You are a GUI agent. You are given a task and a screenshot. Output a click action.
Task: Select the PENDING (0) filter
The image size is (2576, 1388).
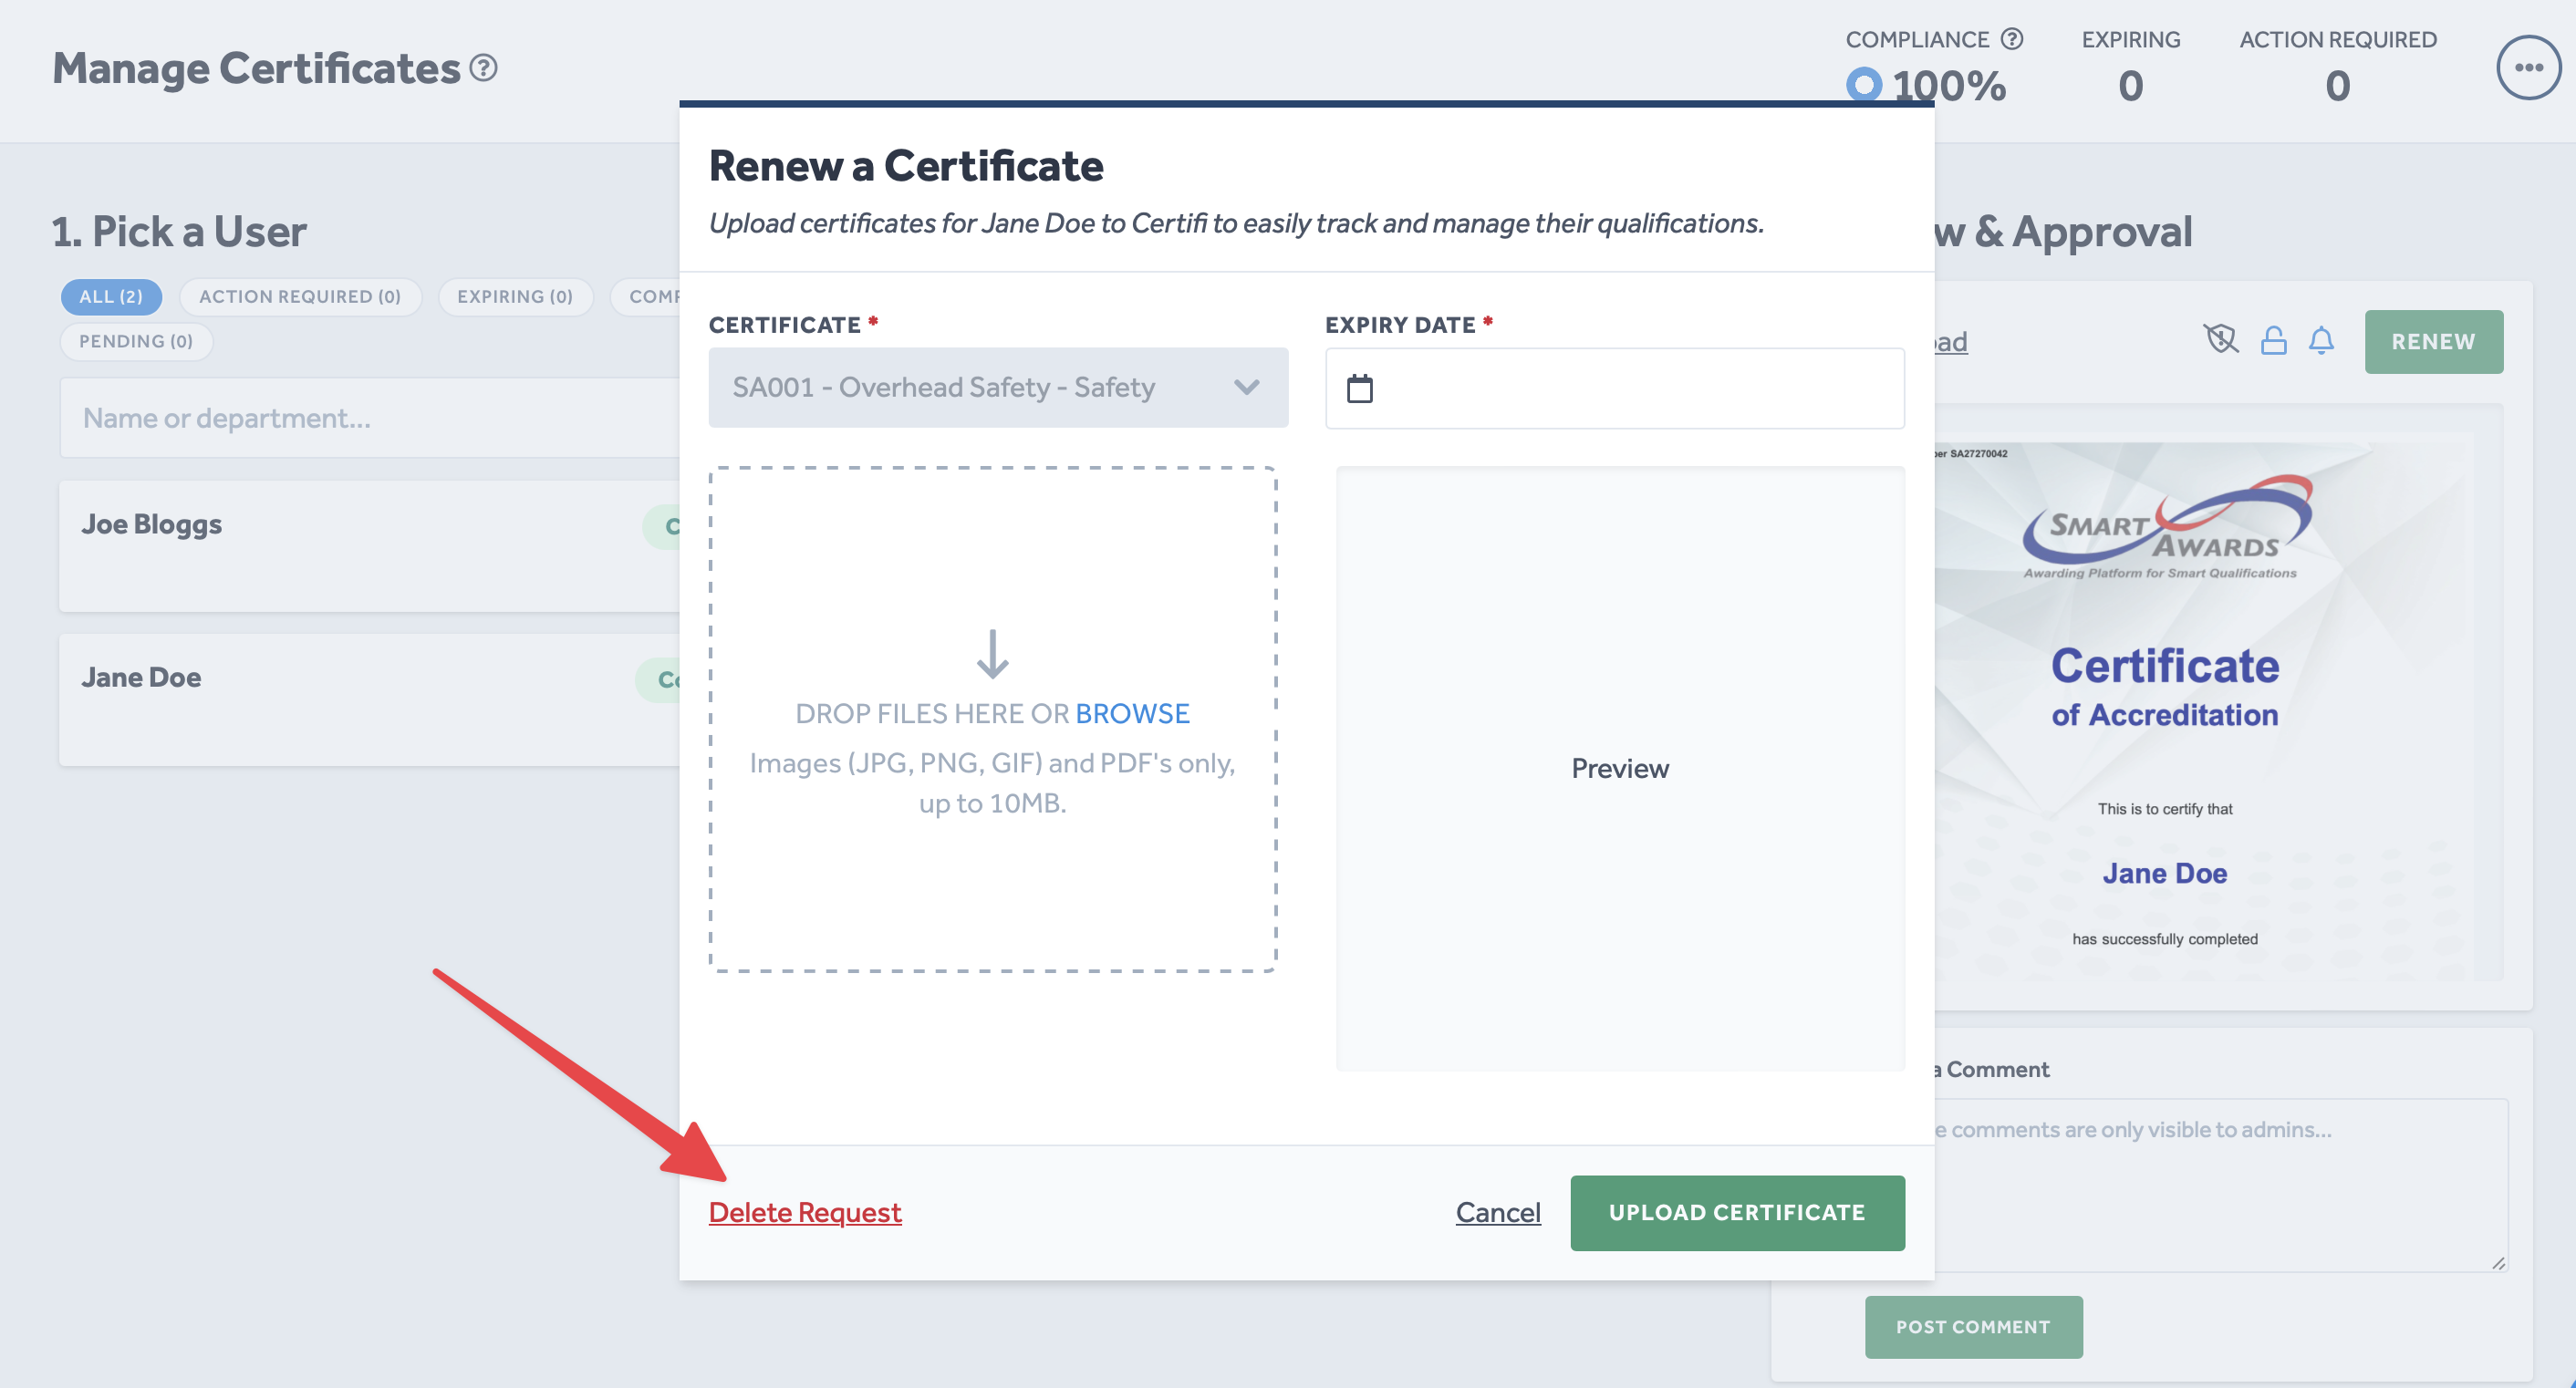click(136, 341)
